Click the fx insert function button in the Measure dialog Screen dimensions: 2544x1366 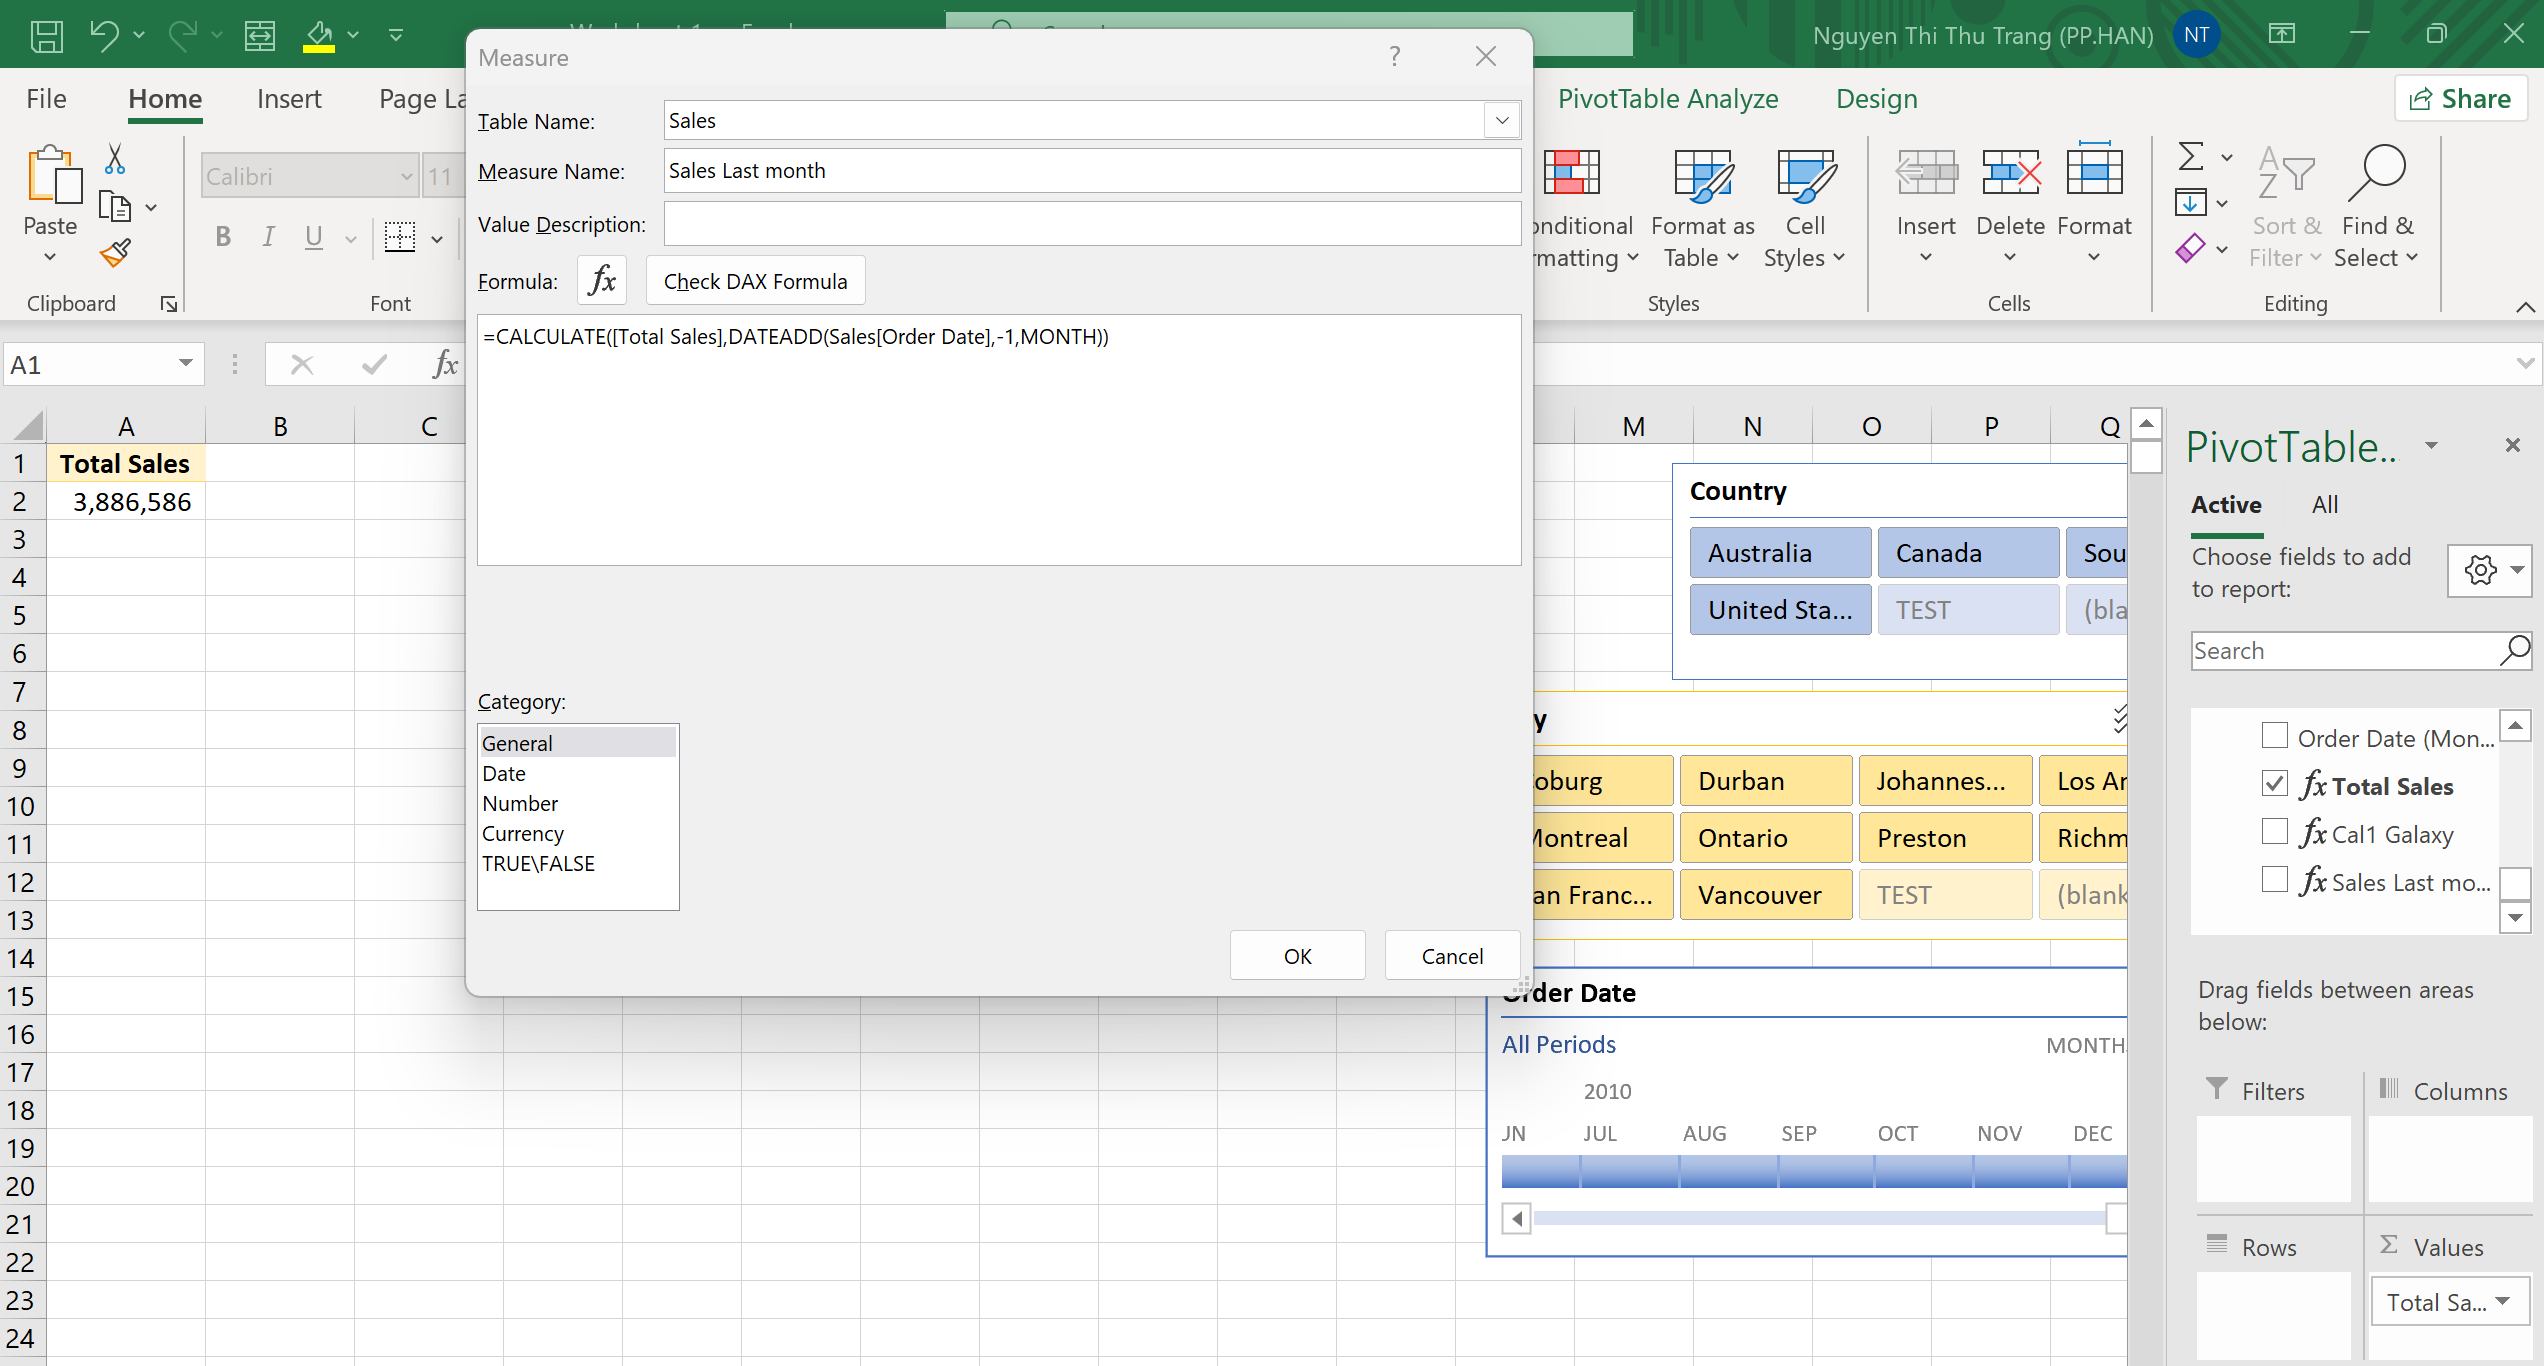602,281
